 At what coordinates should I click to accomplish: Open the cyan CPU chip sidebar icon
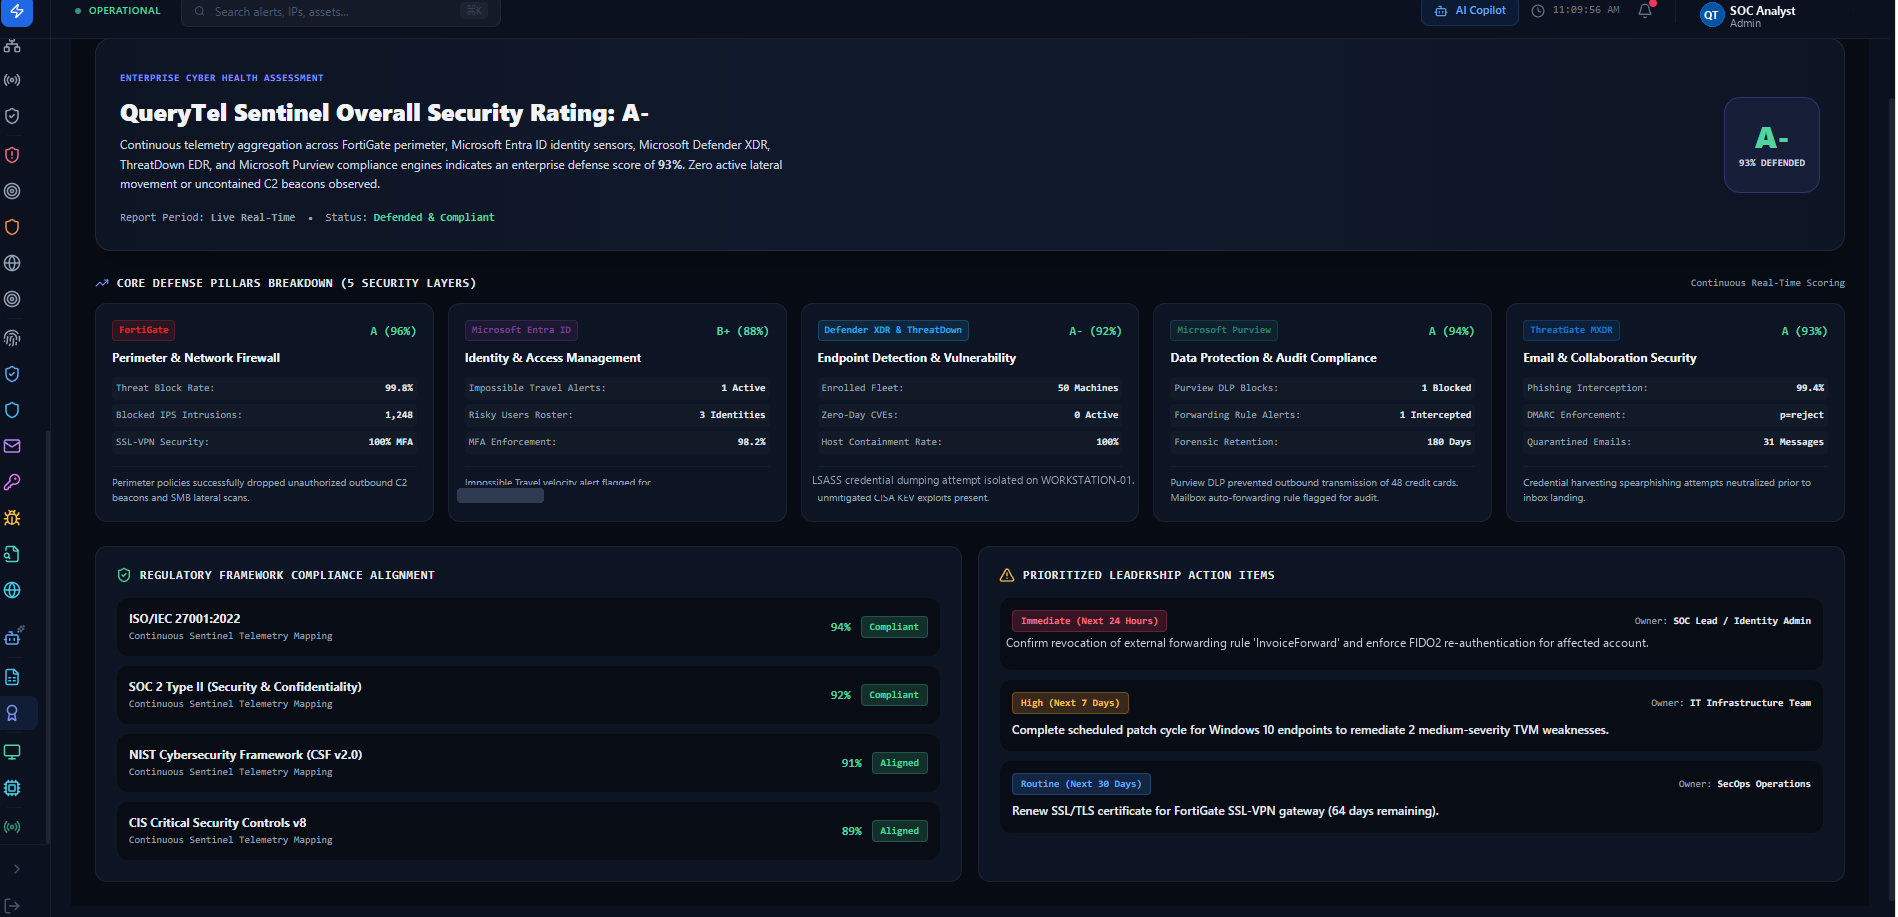tap(12, 788)
